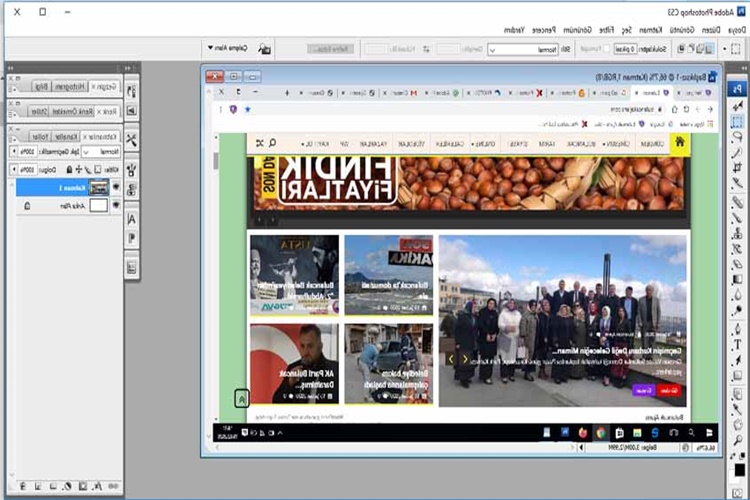Select the Clone Stamp tool
The height and width of the screenshot is (500, 750).
[x=737, y=233]
